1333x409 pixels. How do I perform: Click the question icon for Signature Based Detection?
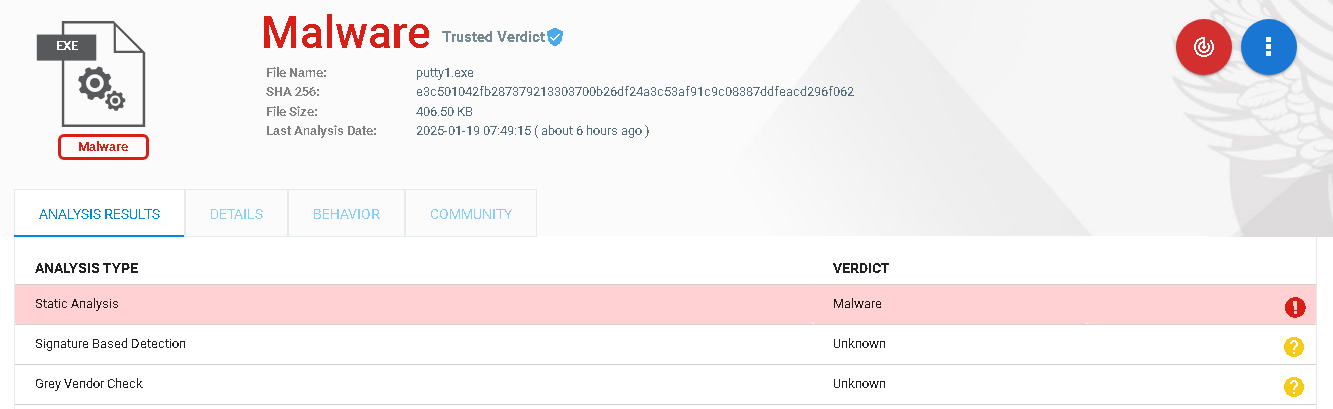click(x=1294, y=347)
